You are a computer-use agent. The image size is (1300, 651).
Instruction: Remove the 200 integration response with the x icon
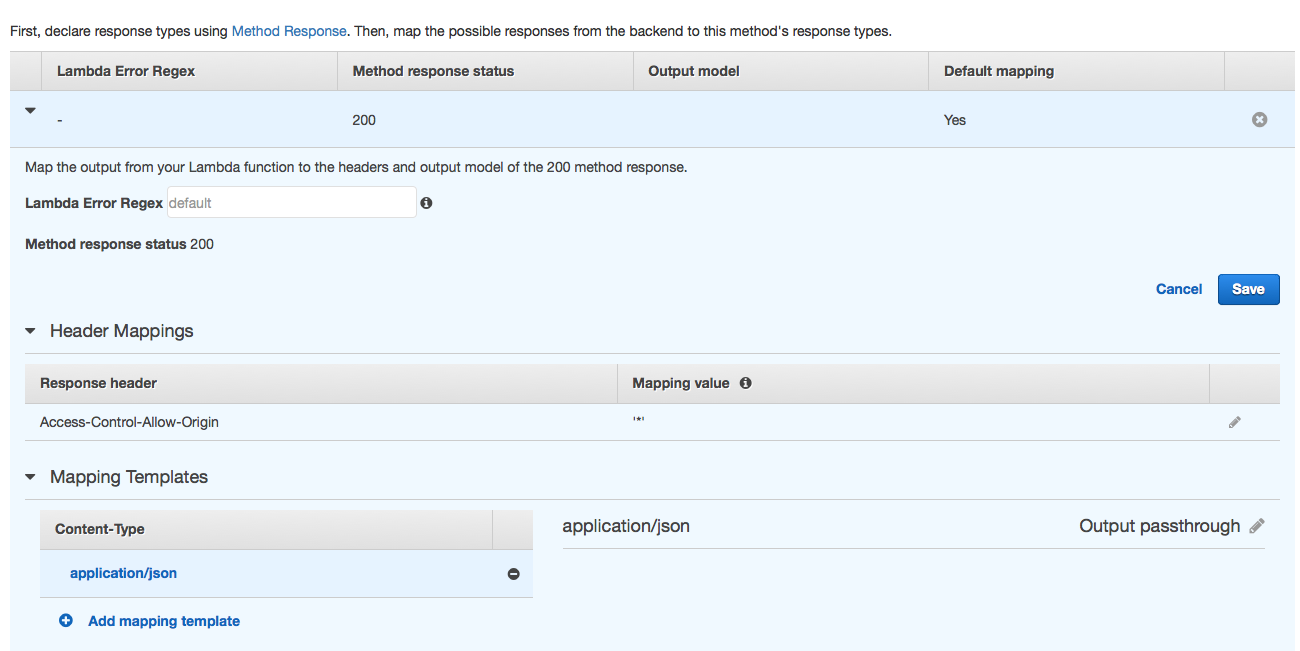(1259, 120)
